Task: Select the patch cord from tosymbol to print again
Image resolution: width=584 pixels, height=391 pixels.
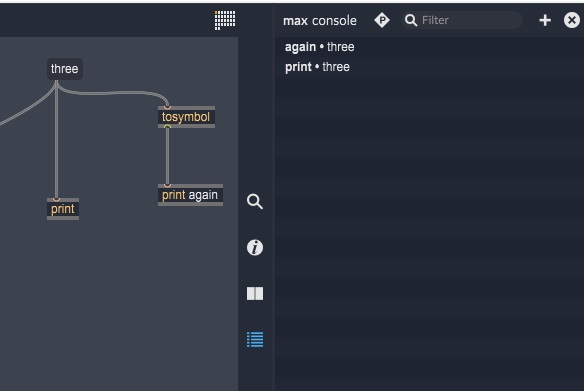Action: point(168,156)
